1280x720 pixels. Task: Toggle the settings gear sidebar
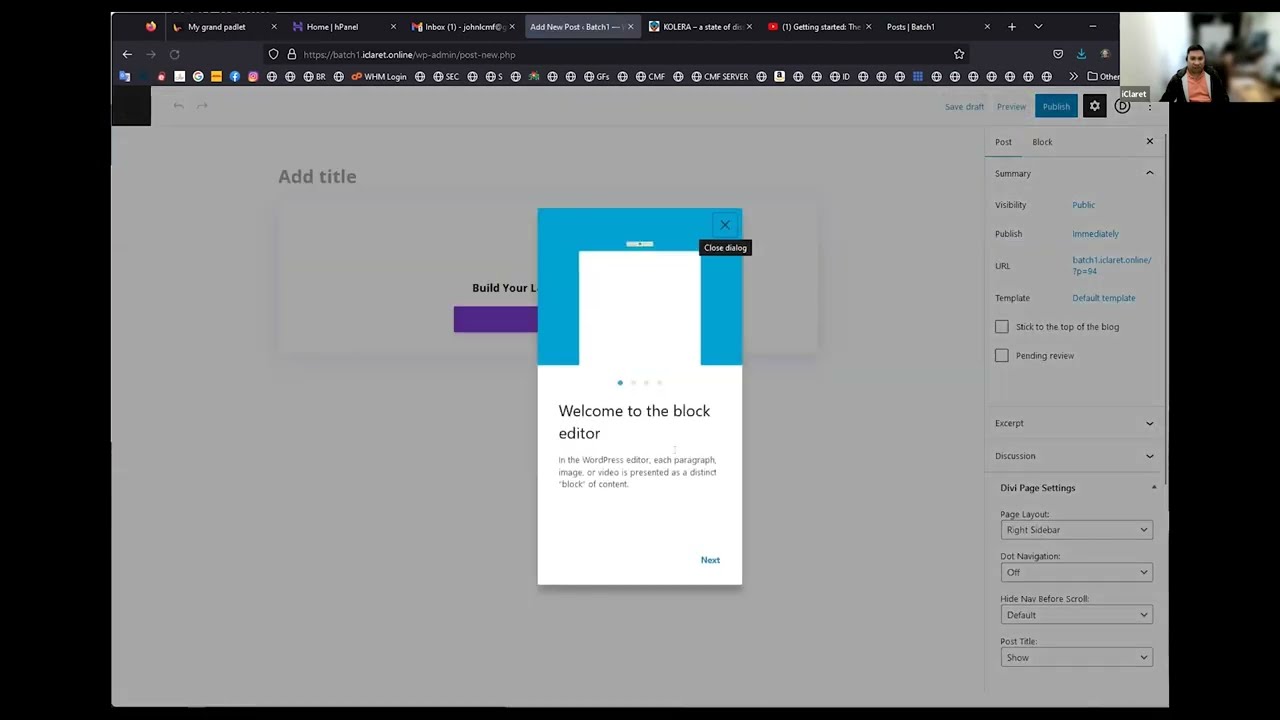point(1094,106)
